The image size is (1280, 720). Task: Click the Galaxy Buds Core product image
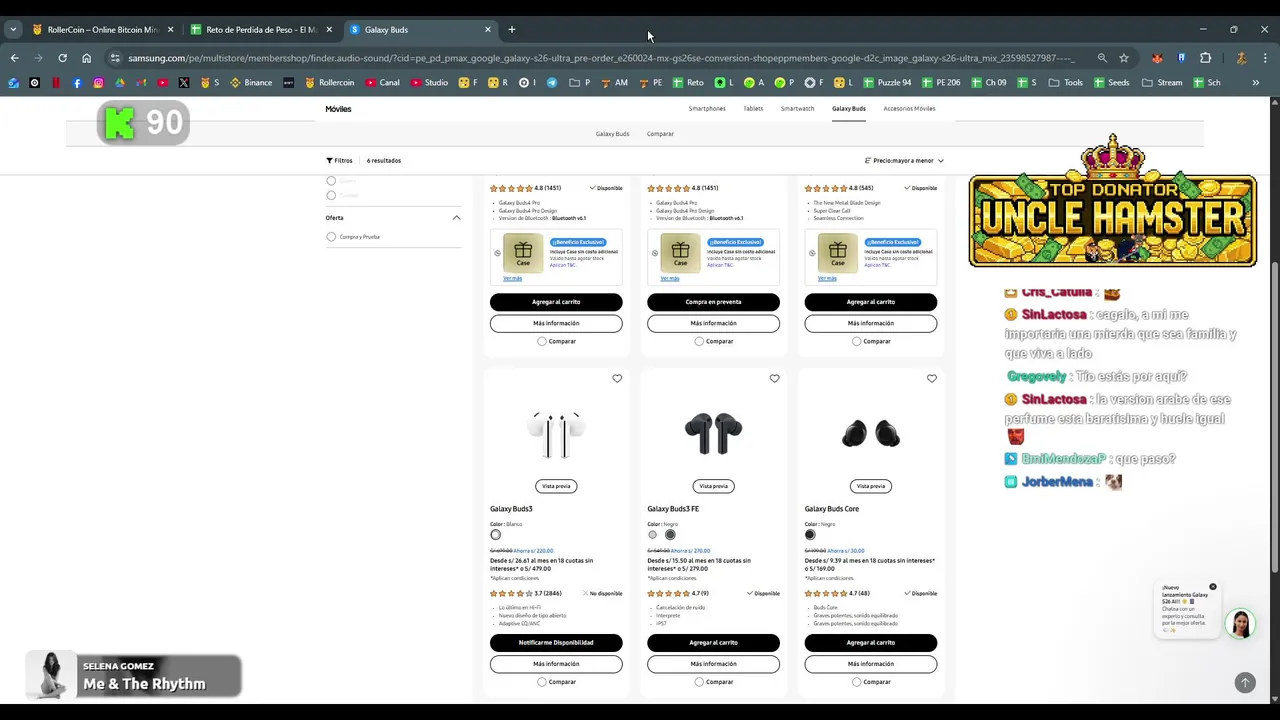(x=871, y=434)
